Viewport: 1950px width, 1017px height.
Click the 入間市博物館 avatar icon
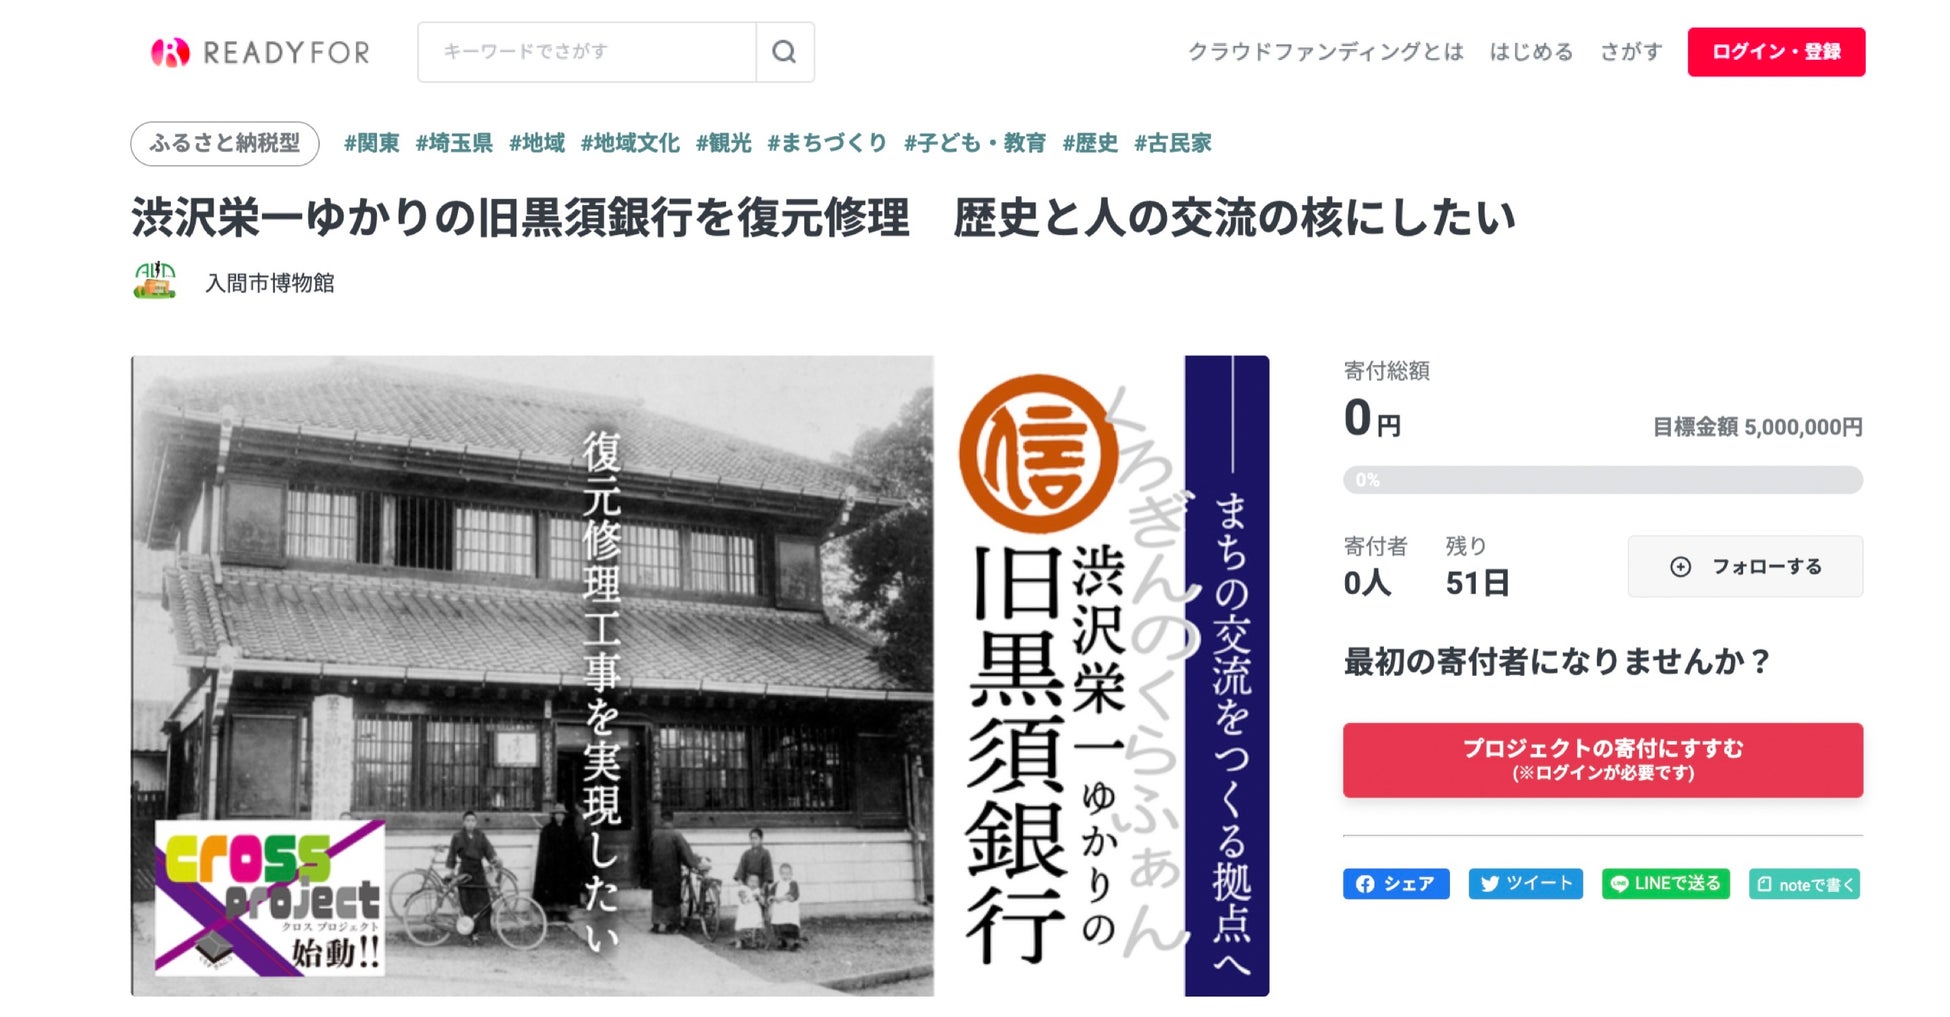(155, 282)
